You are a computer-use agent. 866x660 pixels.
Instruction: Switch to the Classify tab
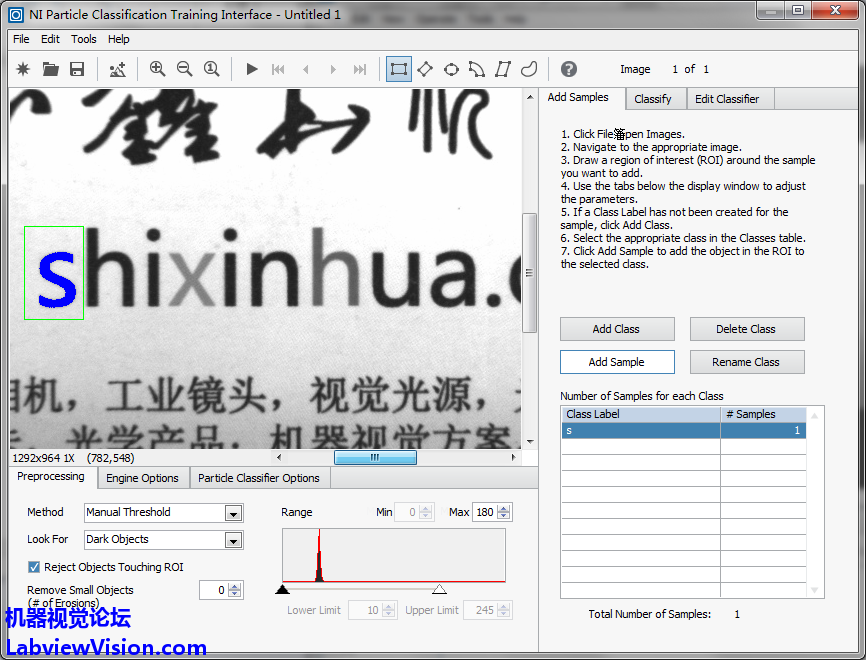653,99
